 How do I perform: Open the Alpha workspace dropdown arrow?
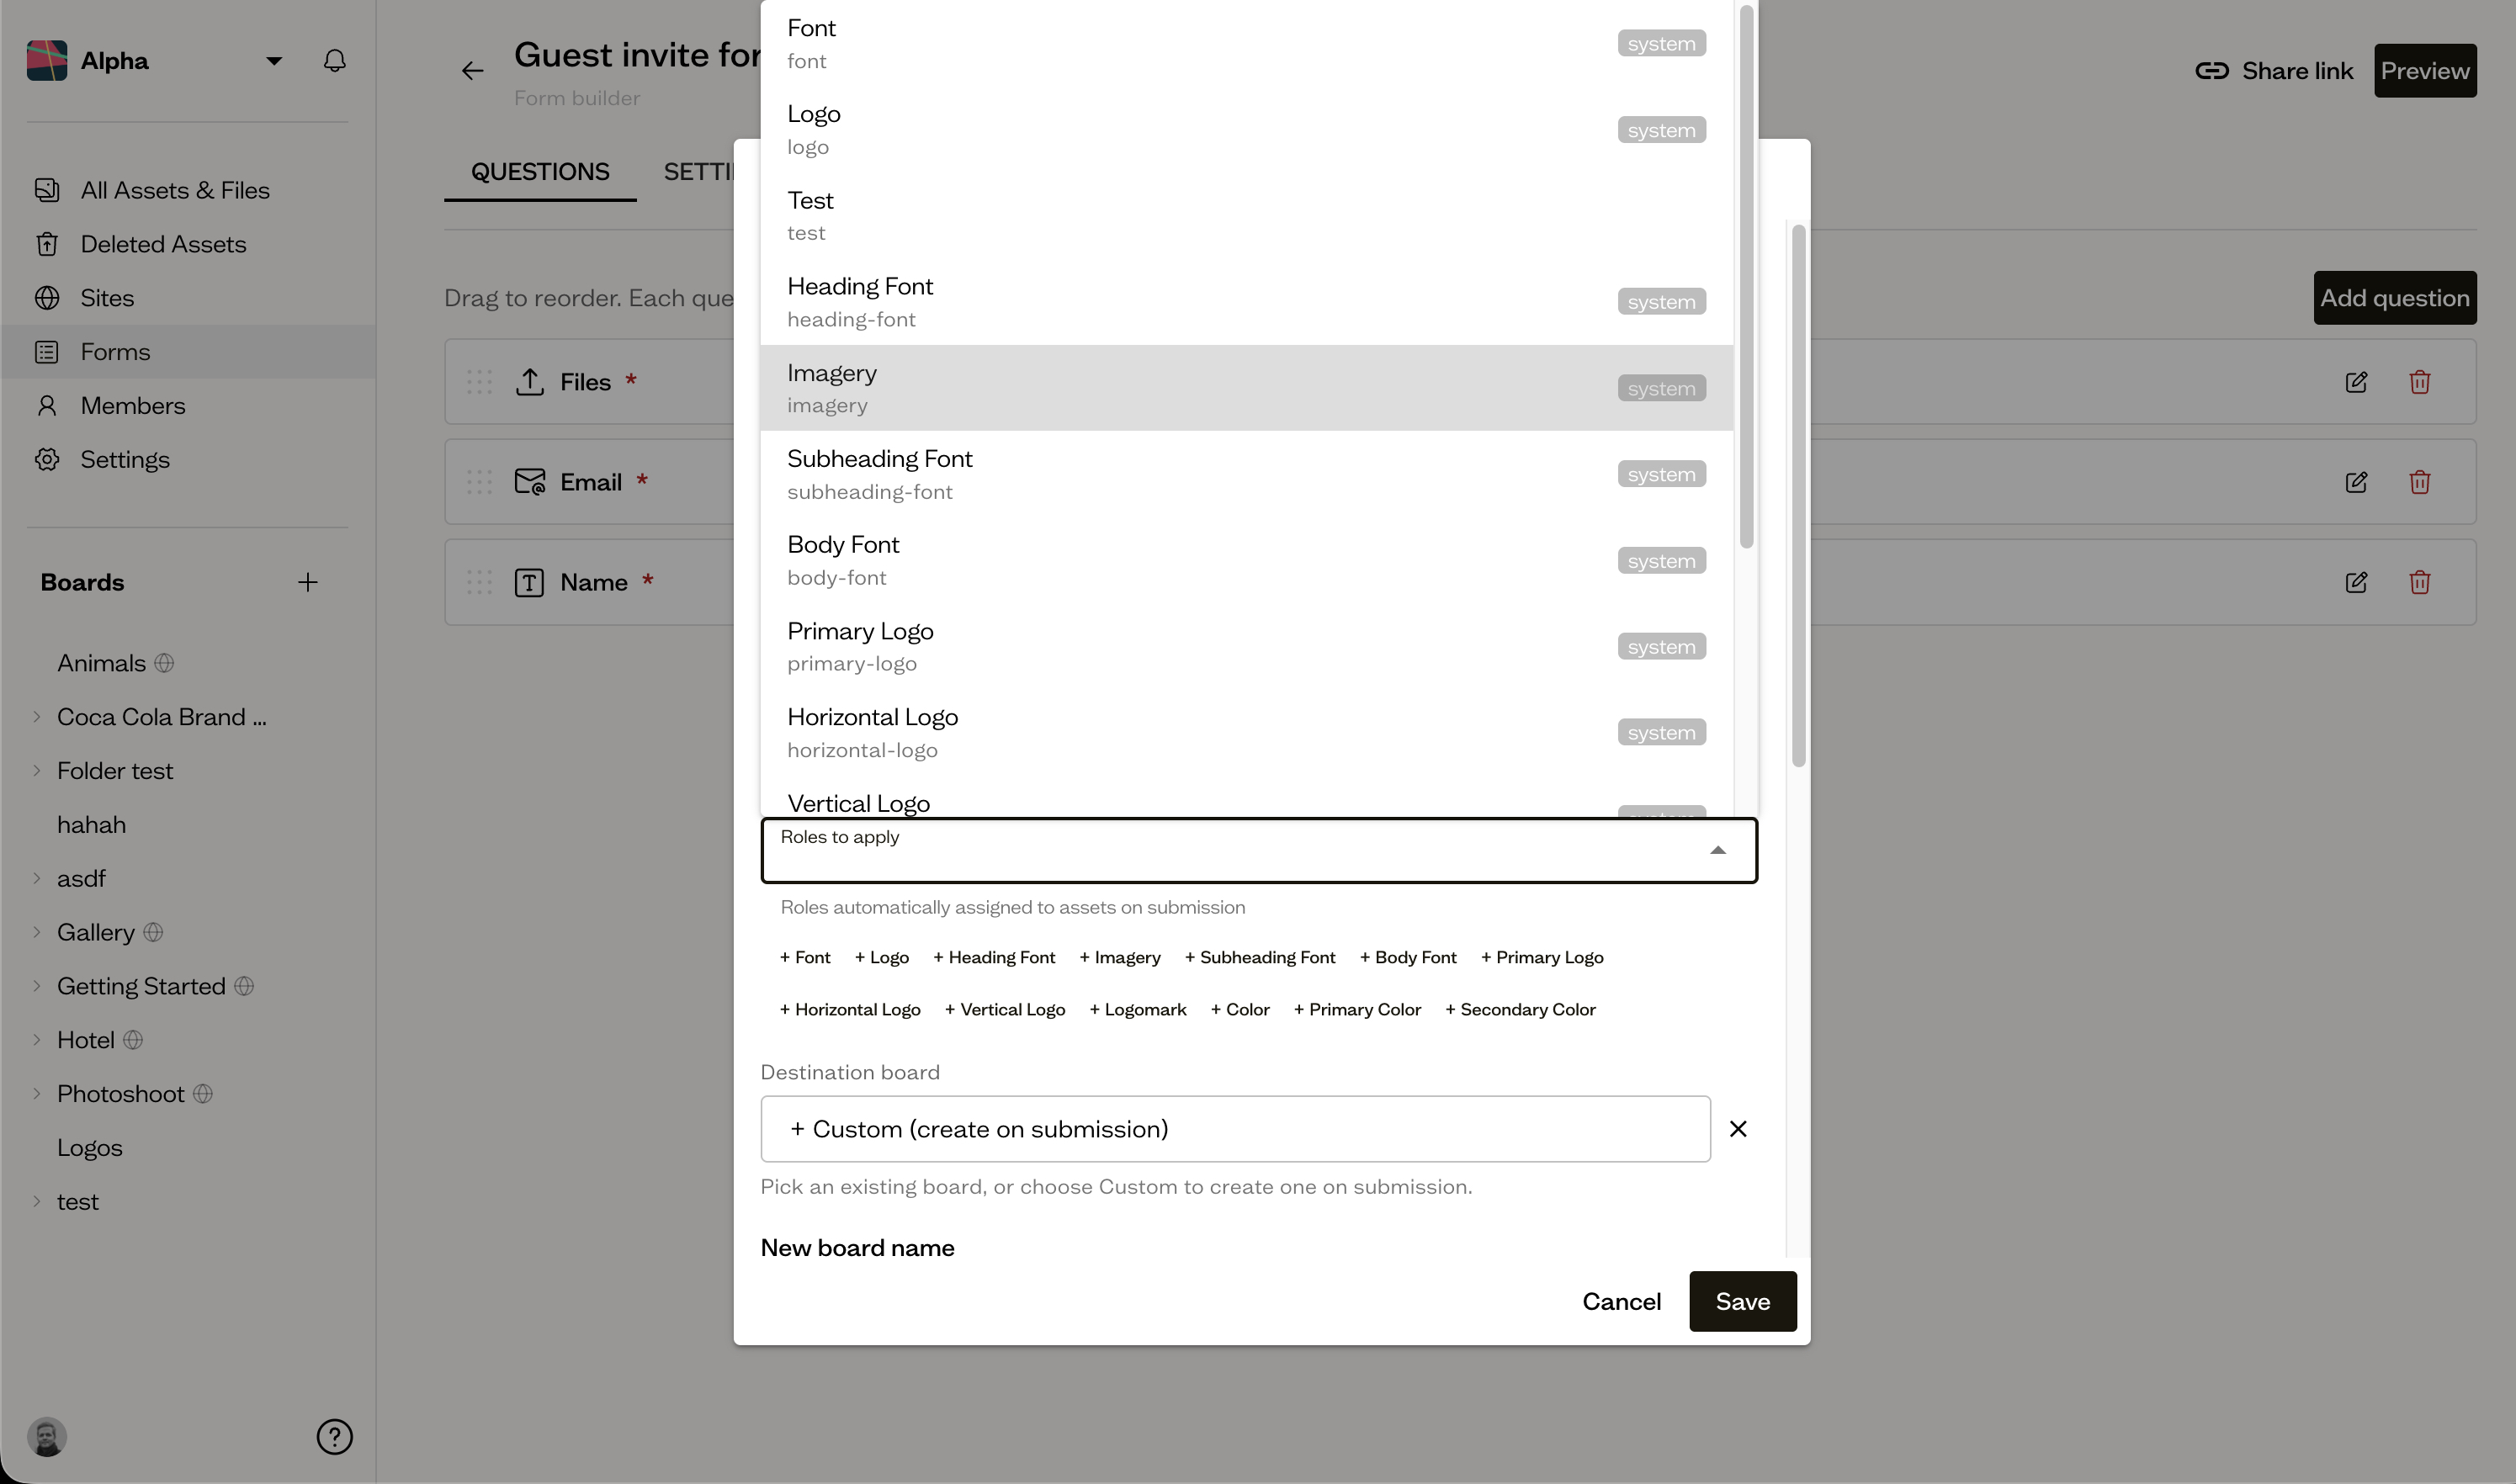pyautogui.click(x=273, y=61)
